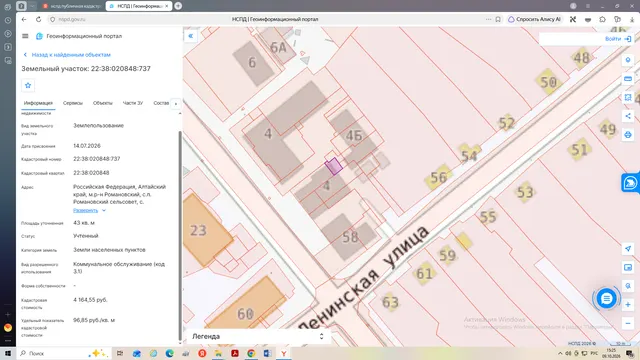Image resolution: width=640 pixels, height=360 pixels.
Task: Open Google Chrome from taskbar
Action: 251,353
